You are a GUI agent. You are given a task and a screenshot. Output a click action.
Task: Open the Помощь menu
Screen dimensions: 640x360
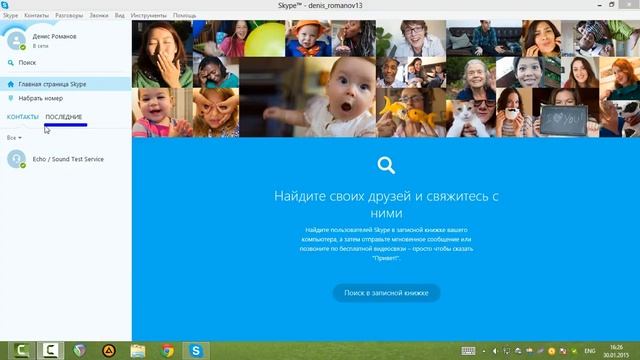(x=184, y=16)
